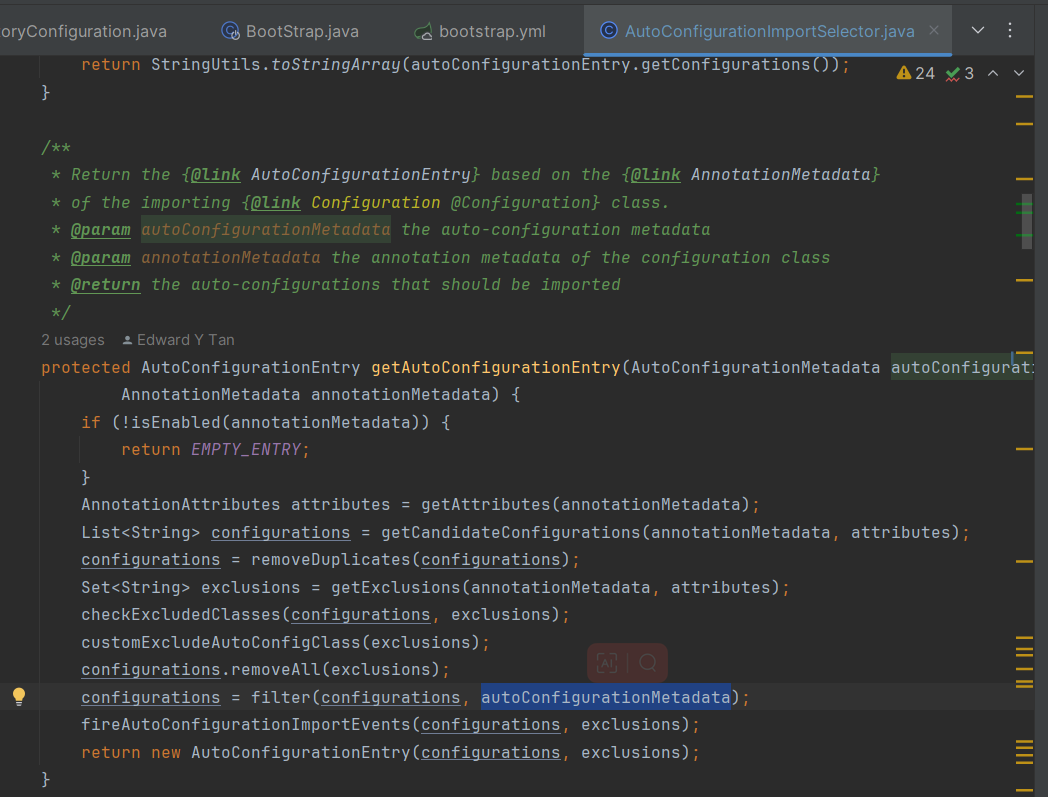Open the partially hidden oryConfiguration.java tab
The width and height of the screenshot is (1048, 797).
point(83,31)
